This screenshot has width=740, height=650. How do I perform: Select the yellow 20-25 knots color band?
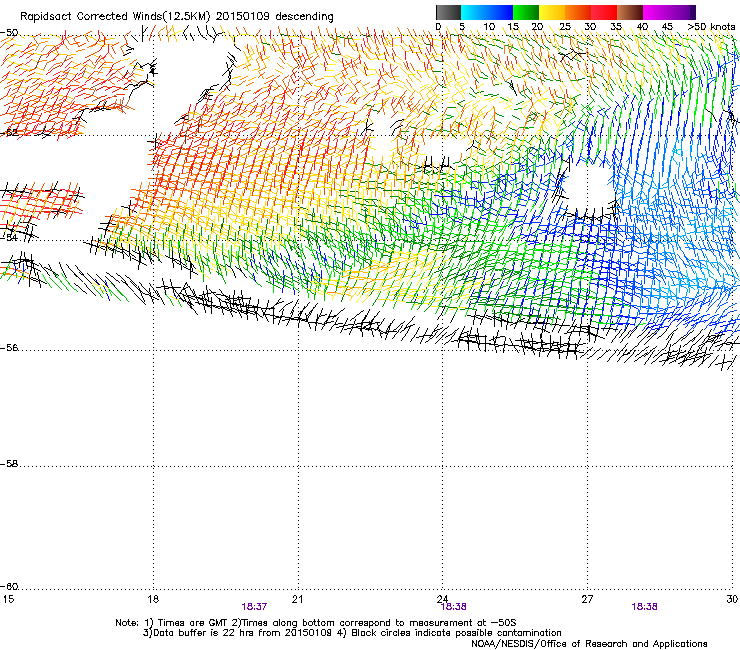point(552,12)
